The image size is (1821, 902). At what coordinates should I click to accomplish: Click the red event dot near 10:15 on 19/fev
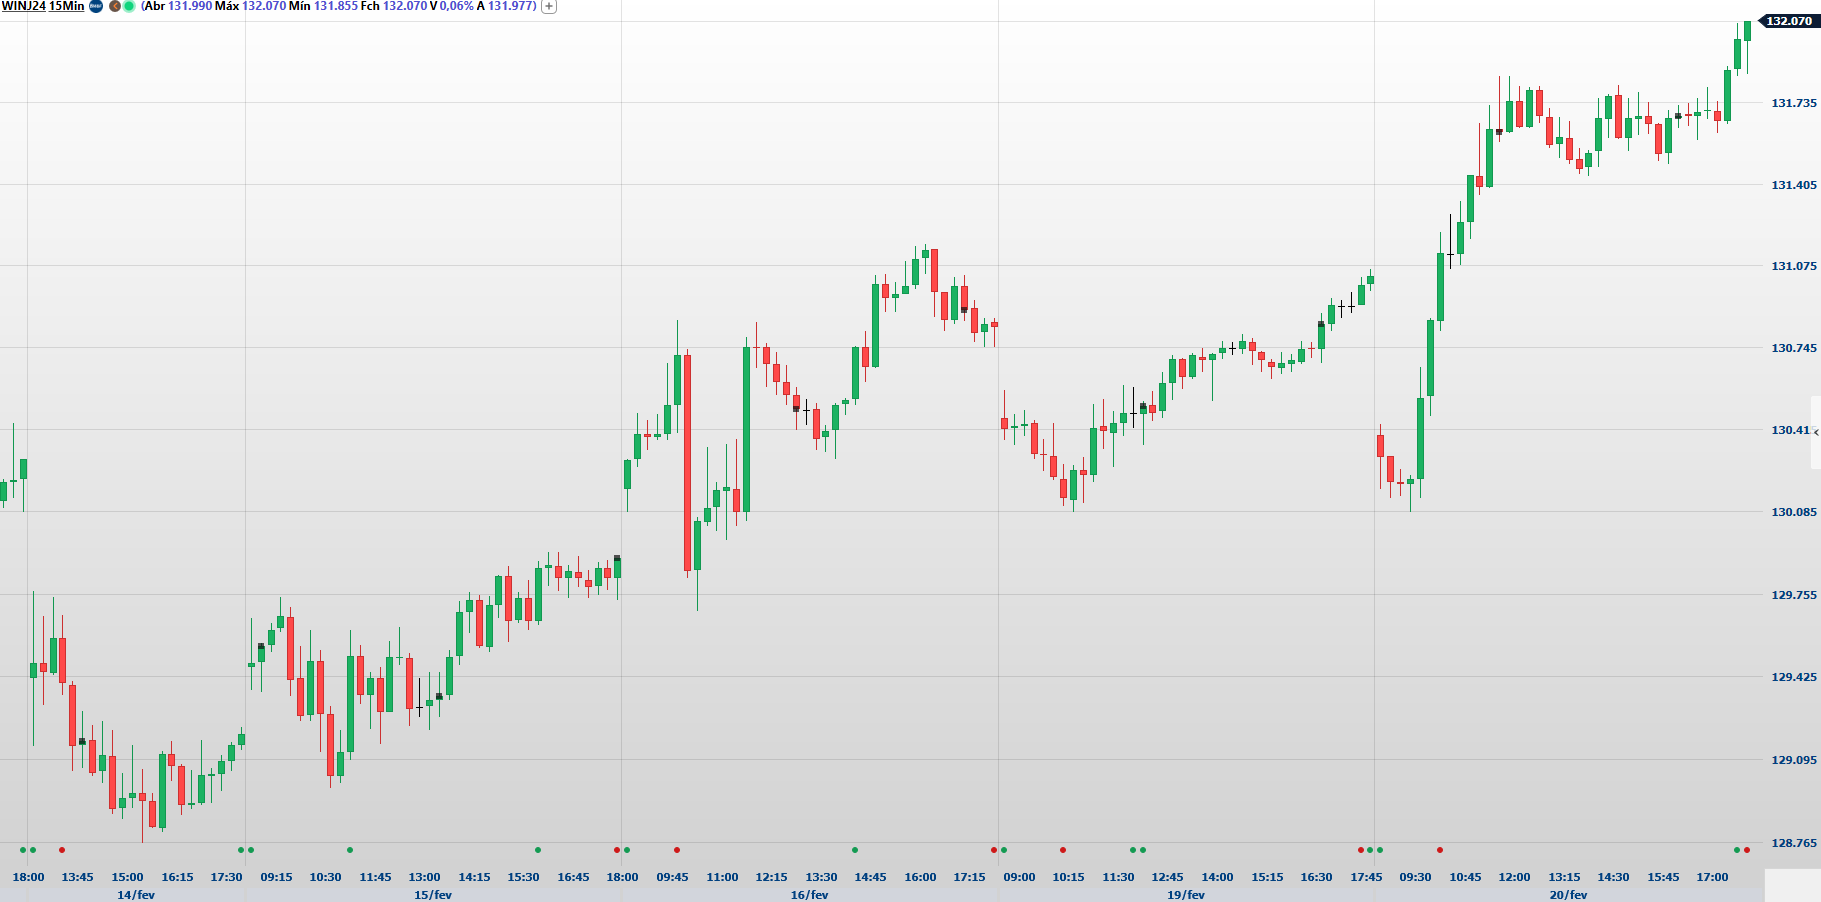pyautogui.click(x=1063, y=850)
